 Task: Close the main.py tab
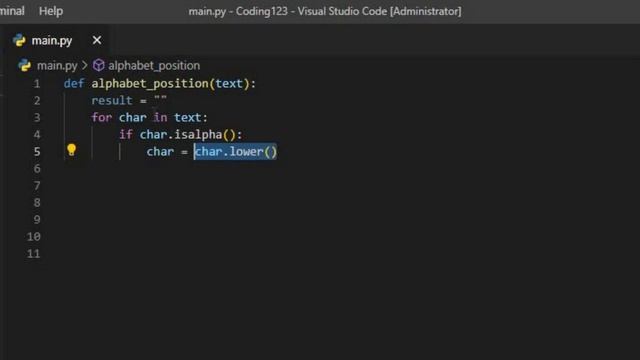[97, 40]
